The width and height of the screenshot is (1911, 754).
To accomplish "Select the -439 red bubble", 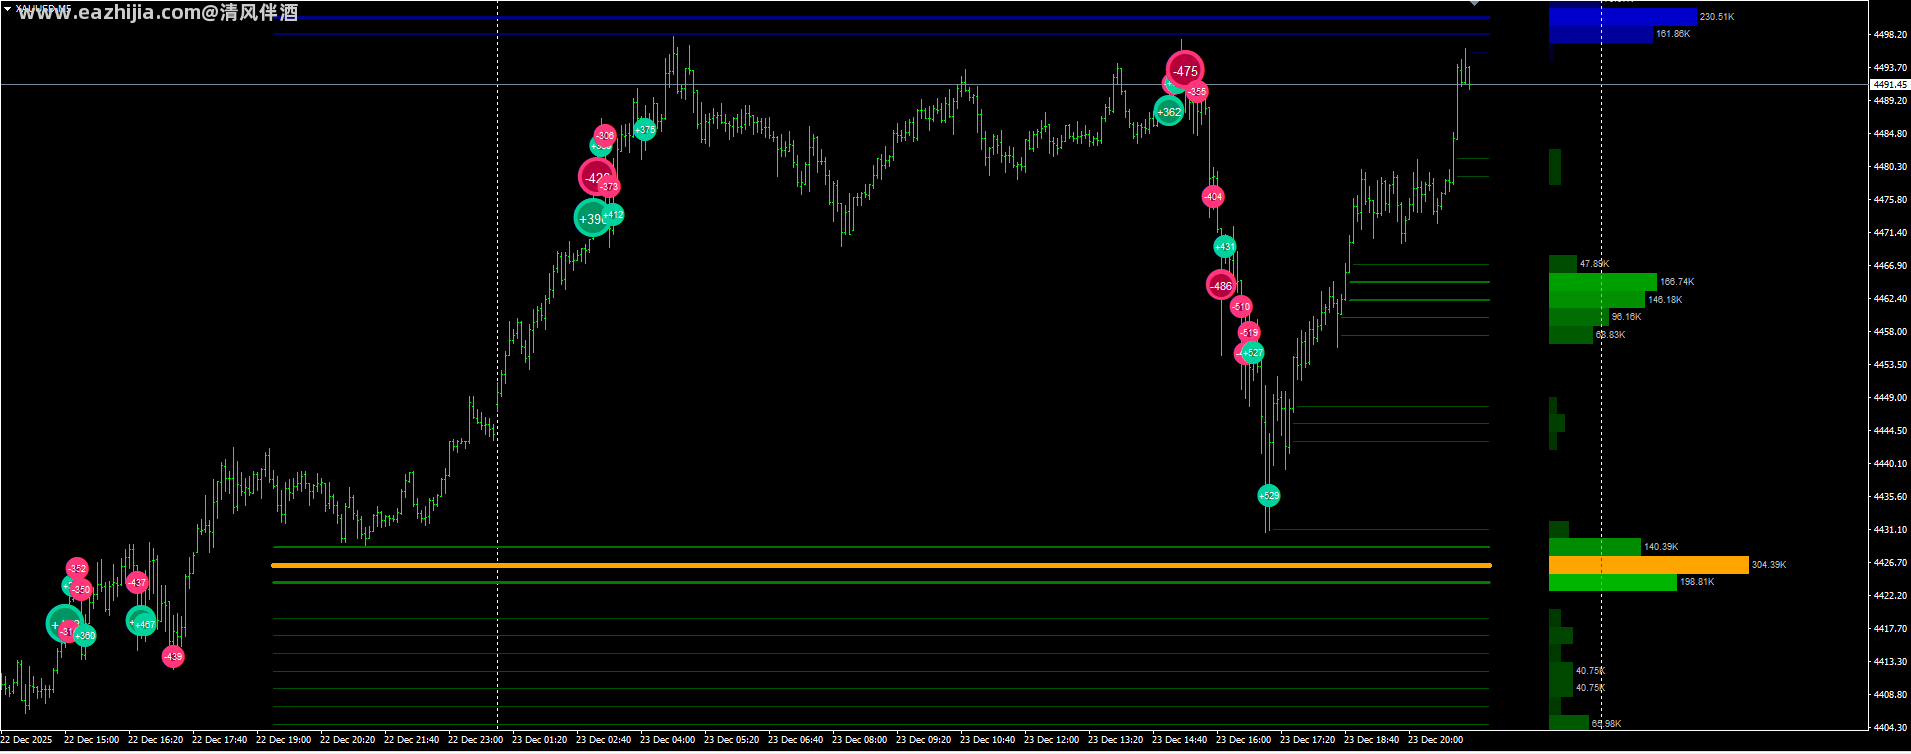I will pos(173,657).
